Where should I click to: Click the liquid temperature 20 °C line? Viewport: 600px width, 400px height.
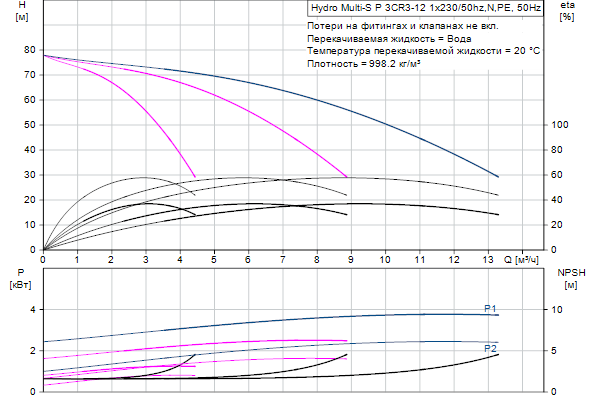[424, 50]
